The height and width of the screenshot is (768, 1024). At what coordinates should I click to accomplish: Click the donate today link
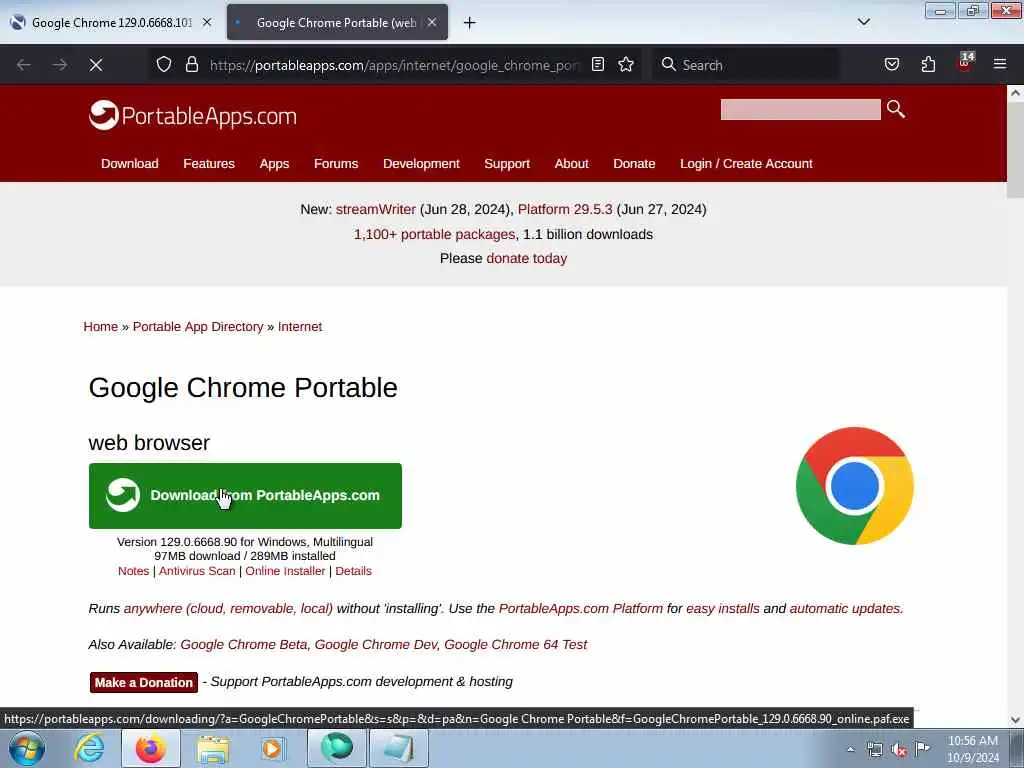(526, 259)
